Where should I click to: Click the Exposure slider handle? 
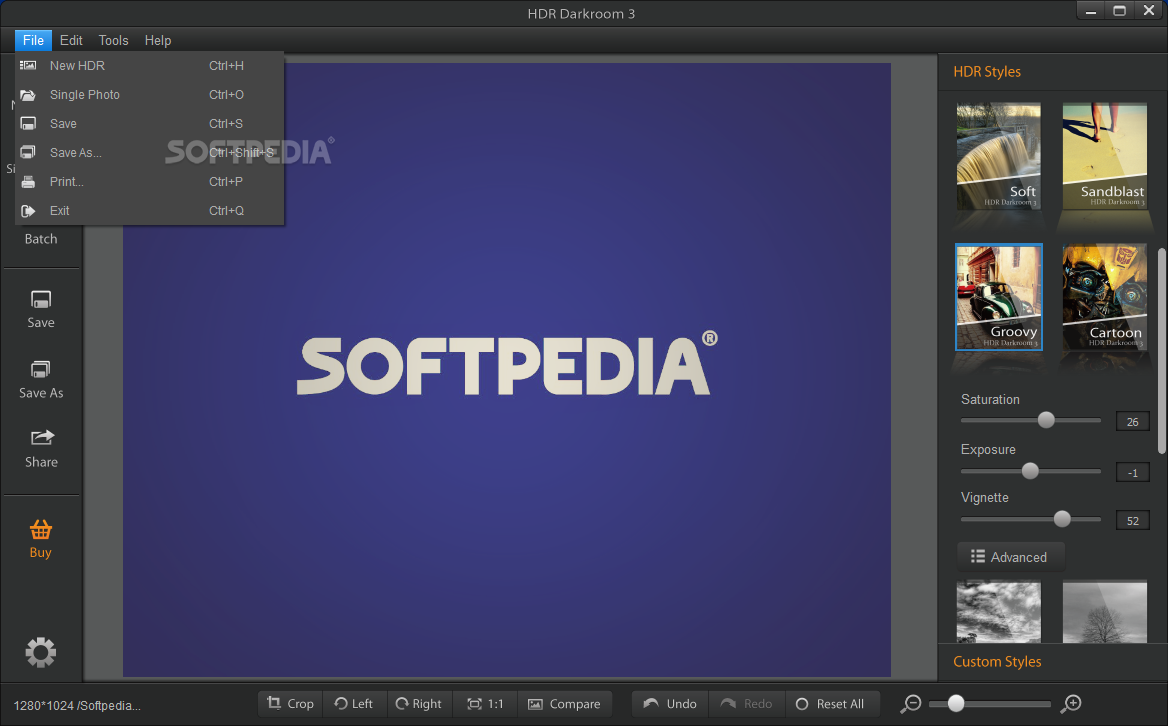click(1030, 471)
